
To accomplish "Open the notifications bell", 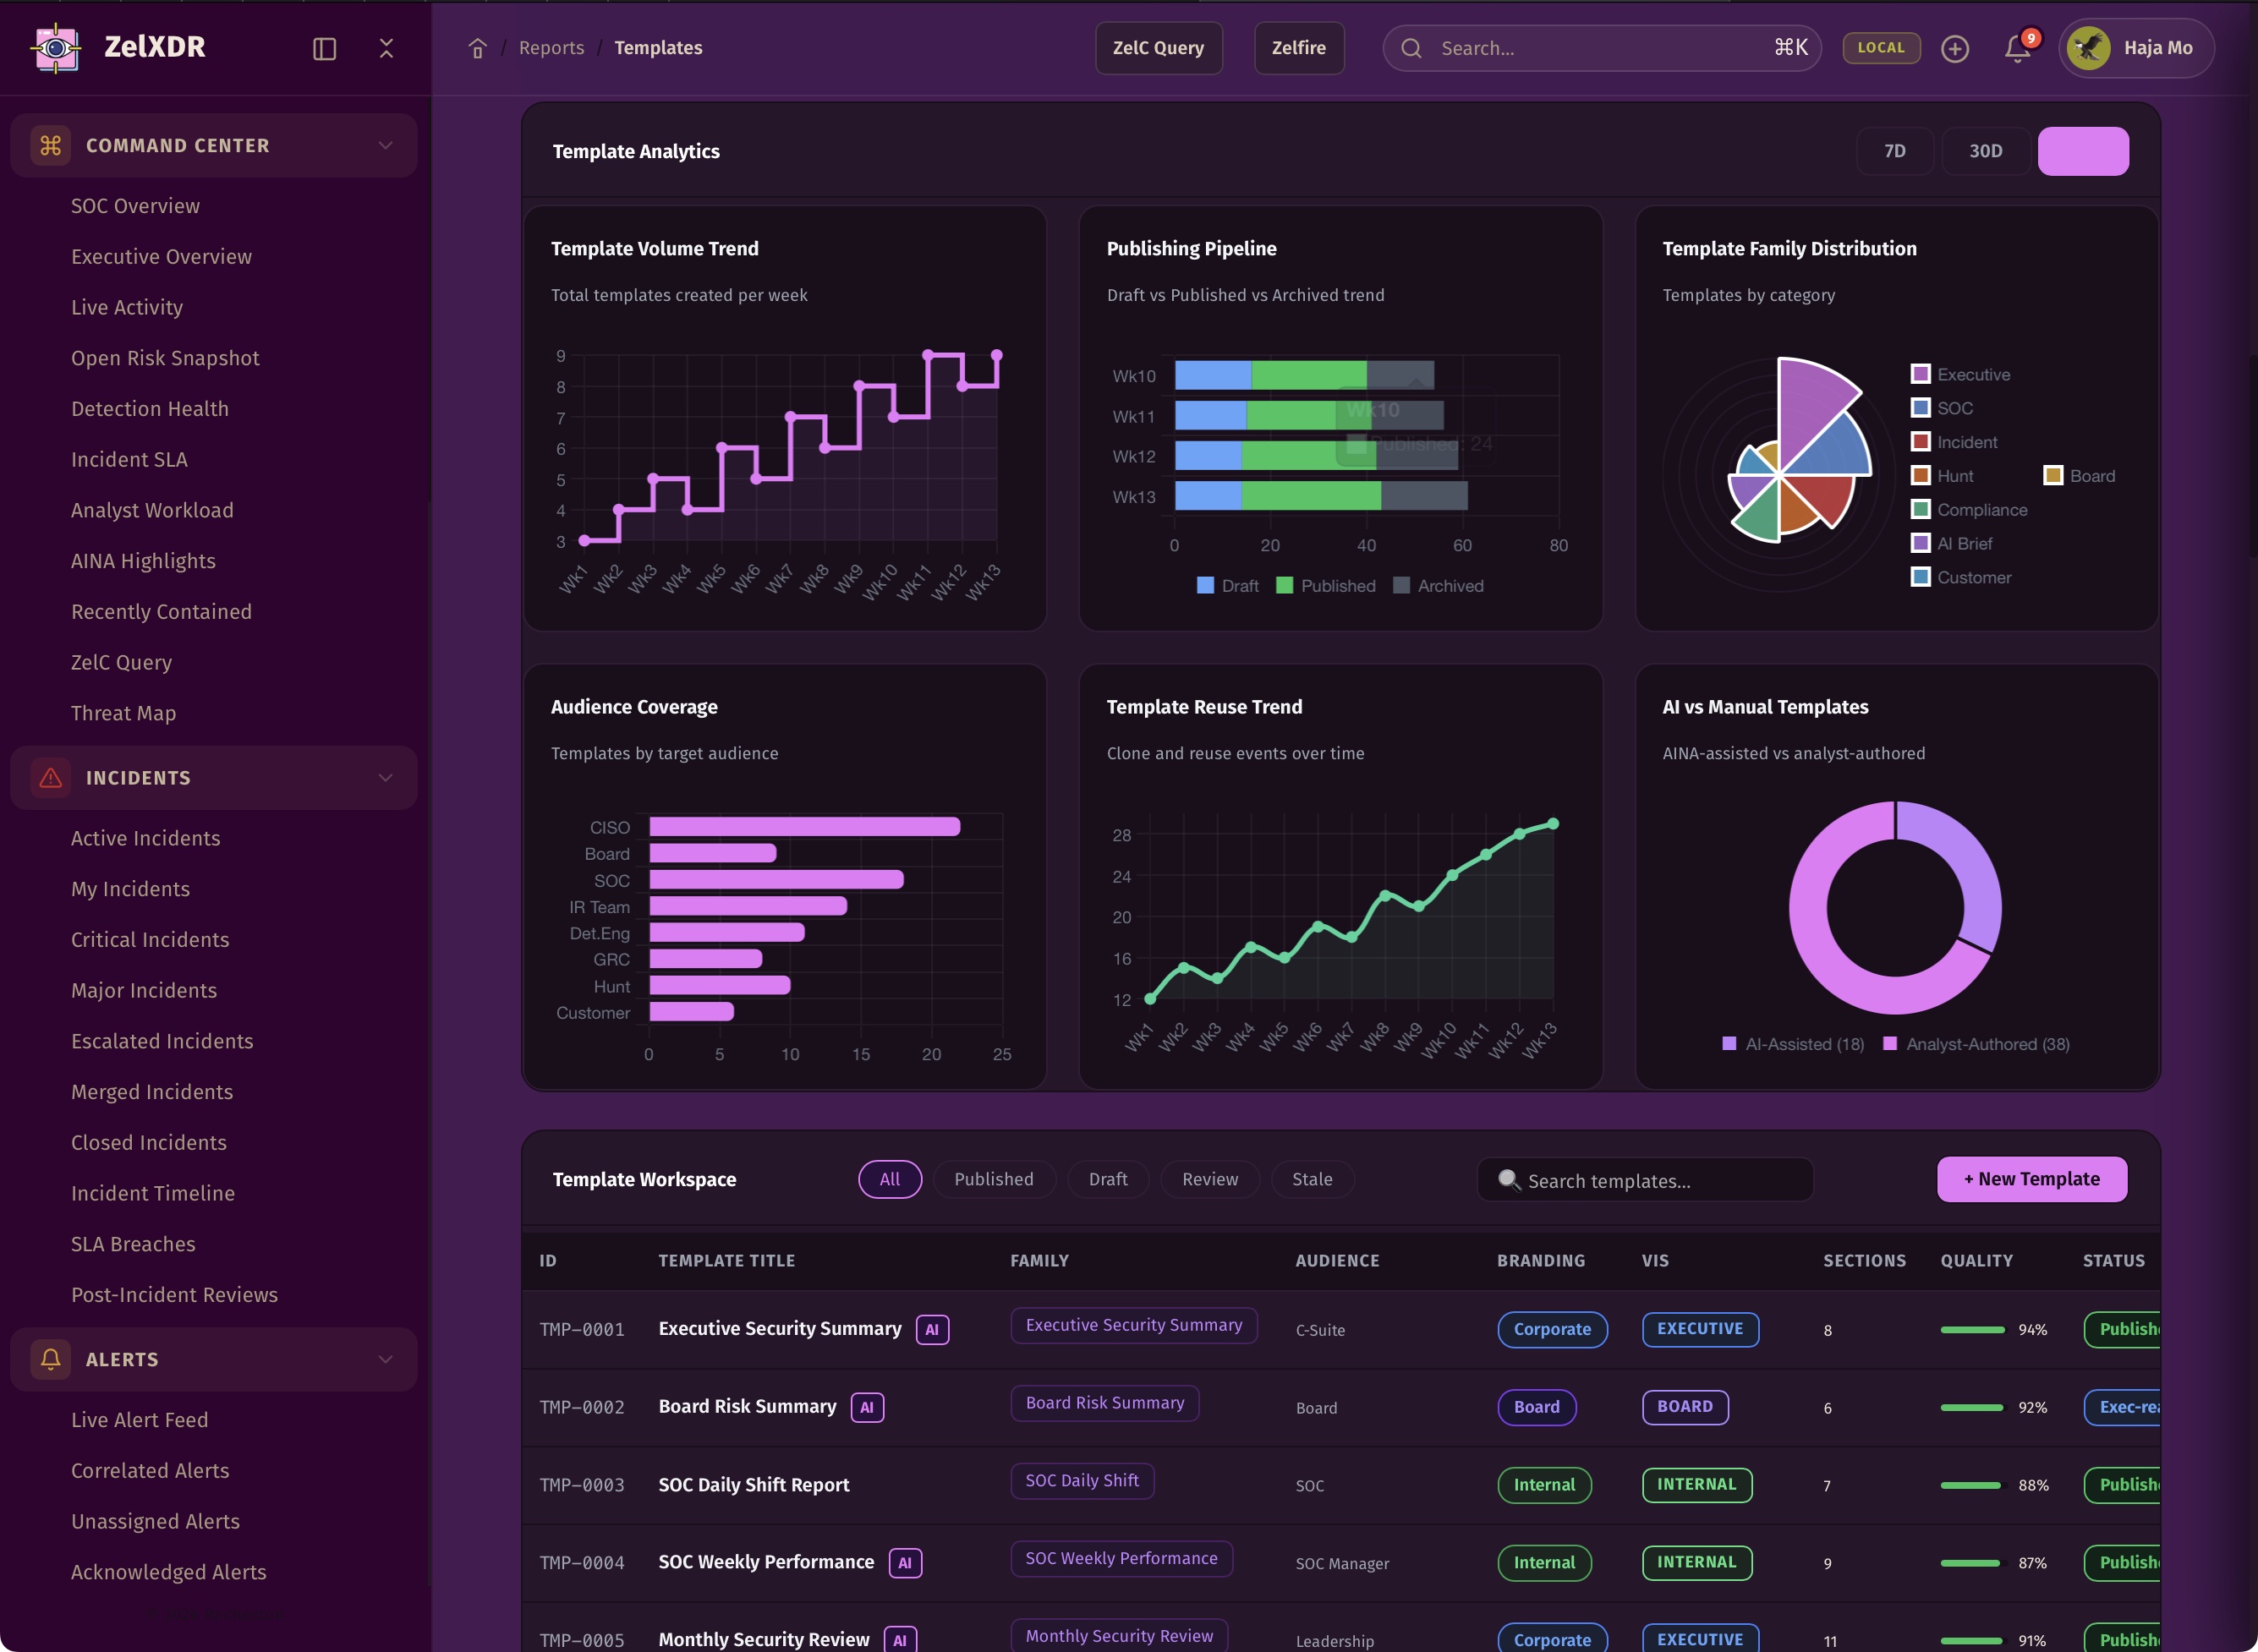I will pos(2017,48).
